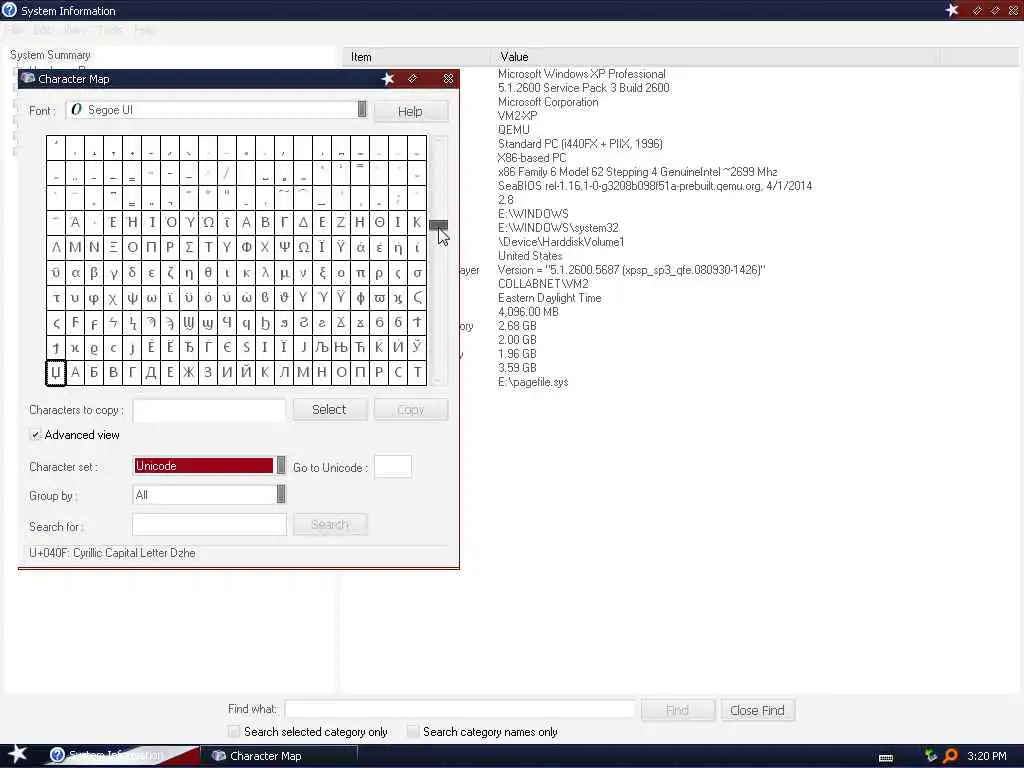Select Cyrillic capital Zhe Ж in the grid
The image size is (1024, 768).
[189, 373]
